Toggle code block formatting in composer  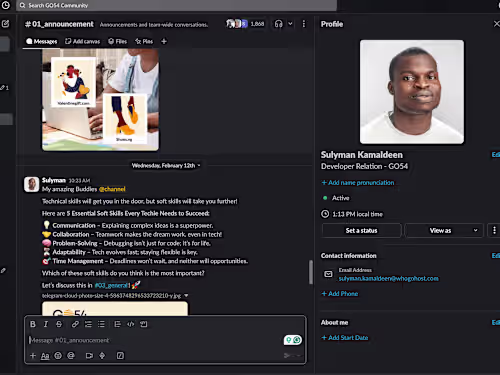pyautogui.click(x=144, y=324)
